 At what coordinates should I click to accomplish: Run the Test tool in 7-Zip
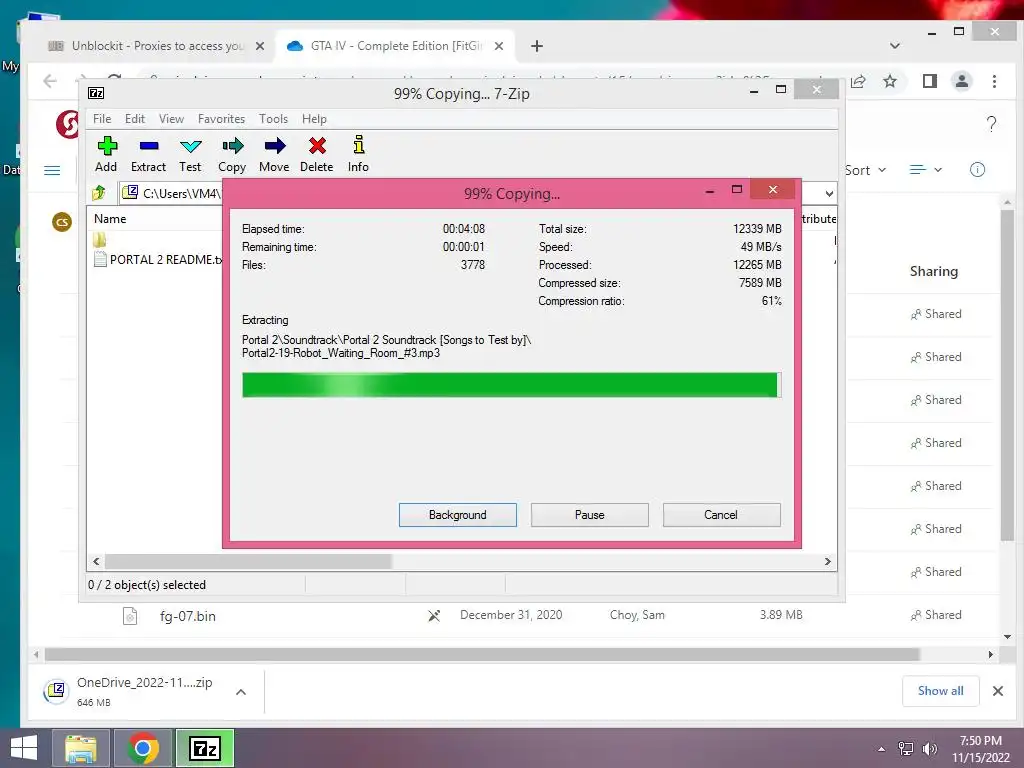tap(190, 155)
